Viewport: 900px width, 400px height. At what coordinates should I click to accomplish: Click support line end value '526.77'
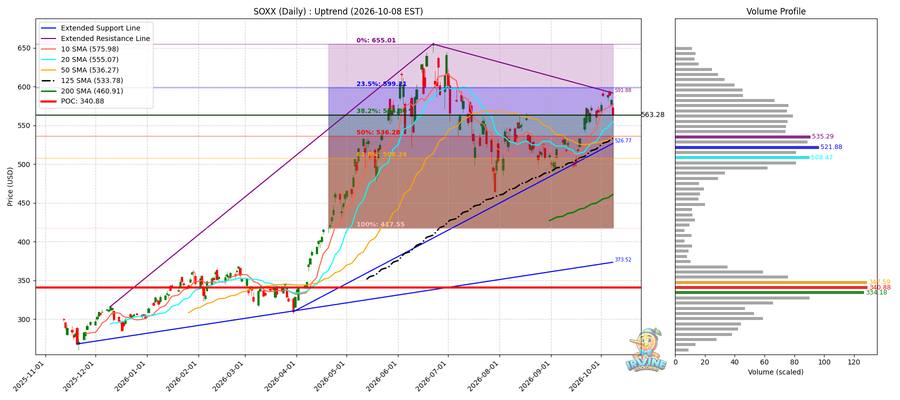click(623, 141)
